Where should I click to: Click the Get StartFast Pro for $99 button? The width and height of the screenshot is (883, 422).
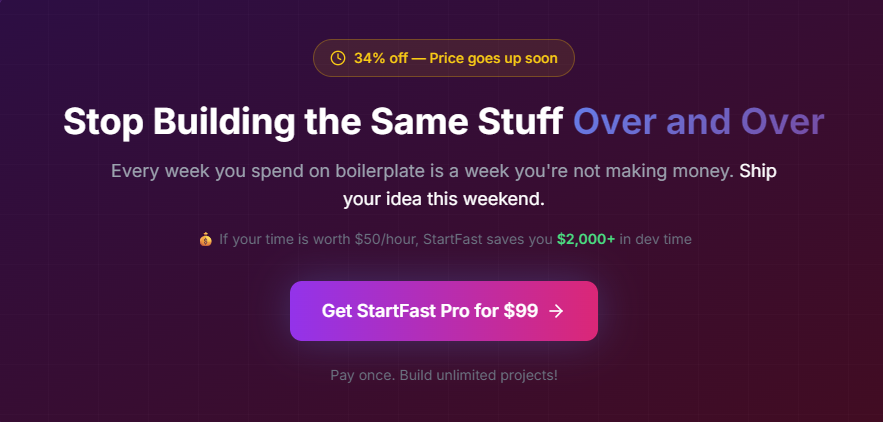[x=443, y=311]
